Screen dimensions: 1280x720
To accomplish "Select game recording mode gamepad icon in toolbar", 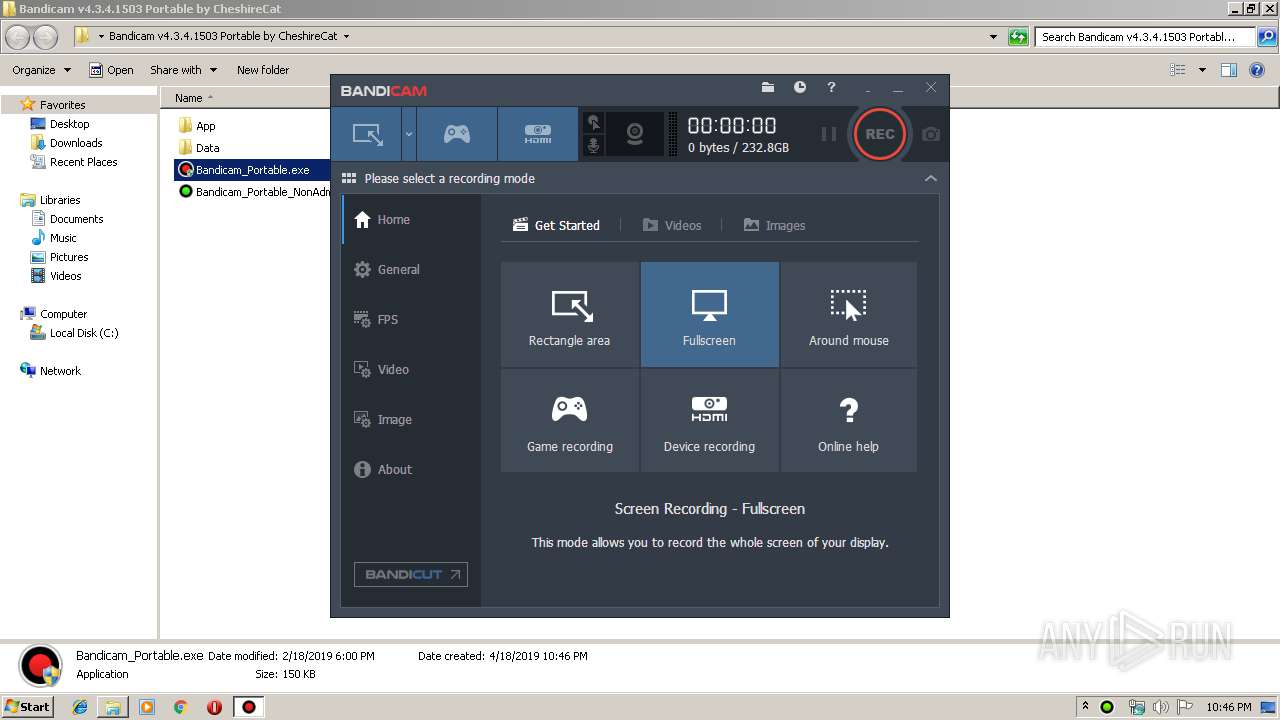I will [x=457, y=134].
